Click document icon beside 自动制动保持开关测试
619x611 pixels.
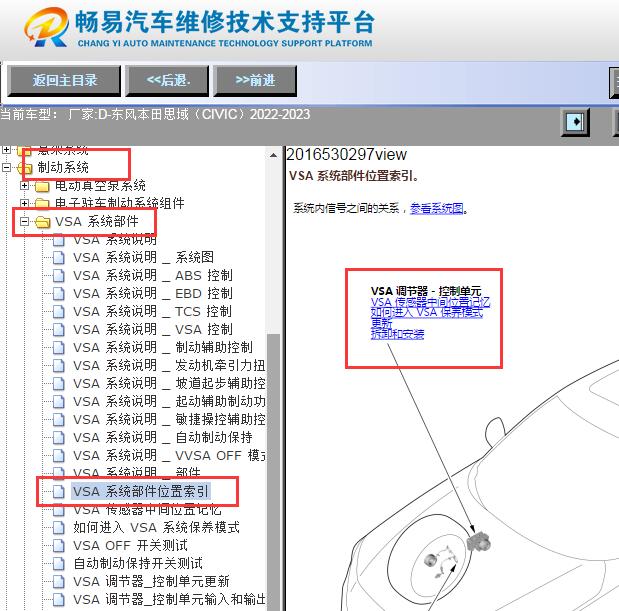58,564
